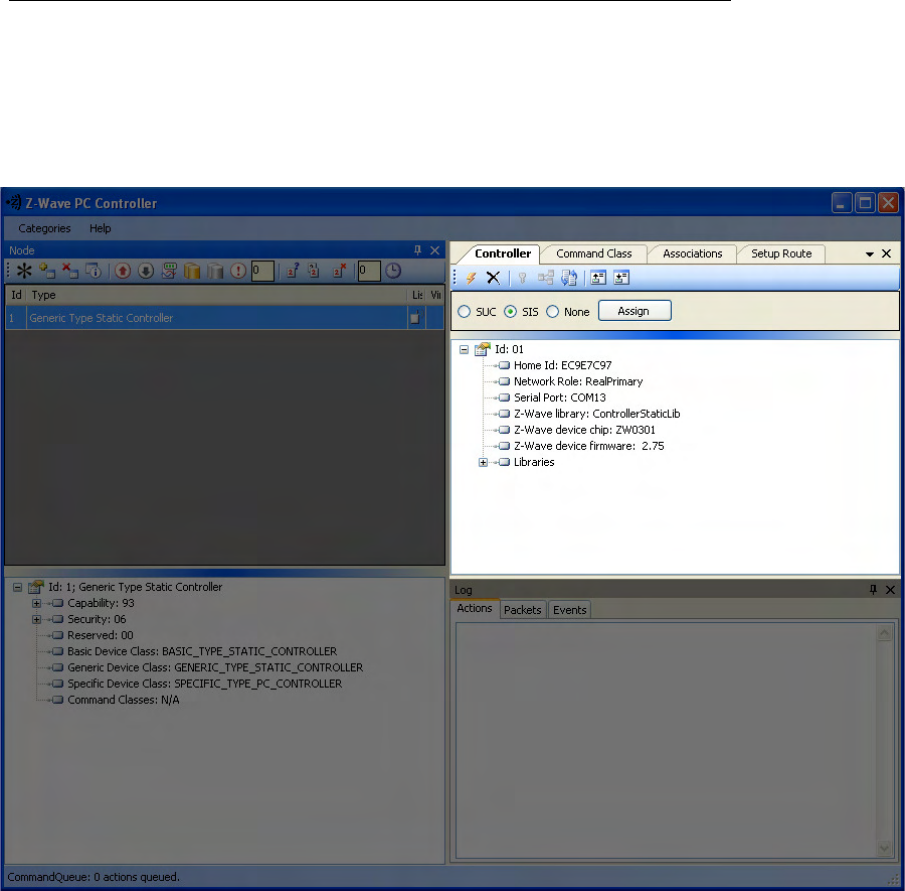Select Z-Wave device chip: ZW0301 item

tap(584, 430)
